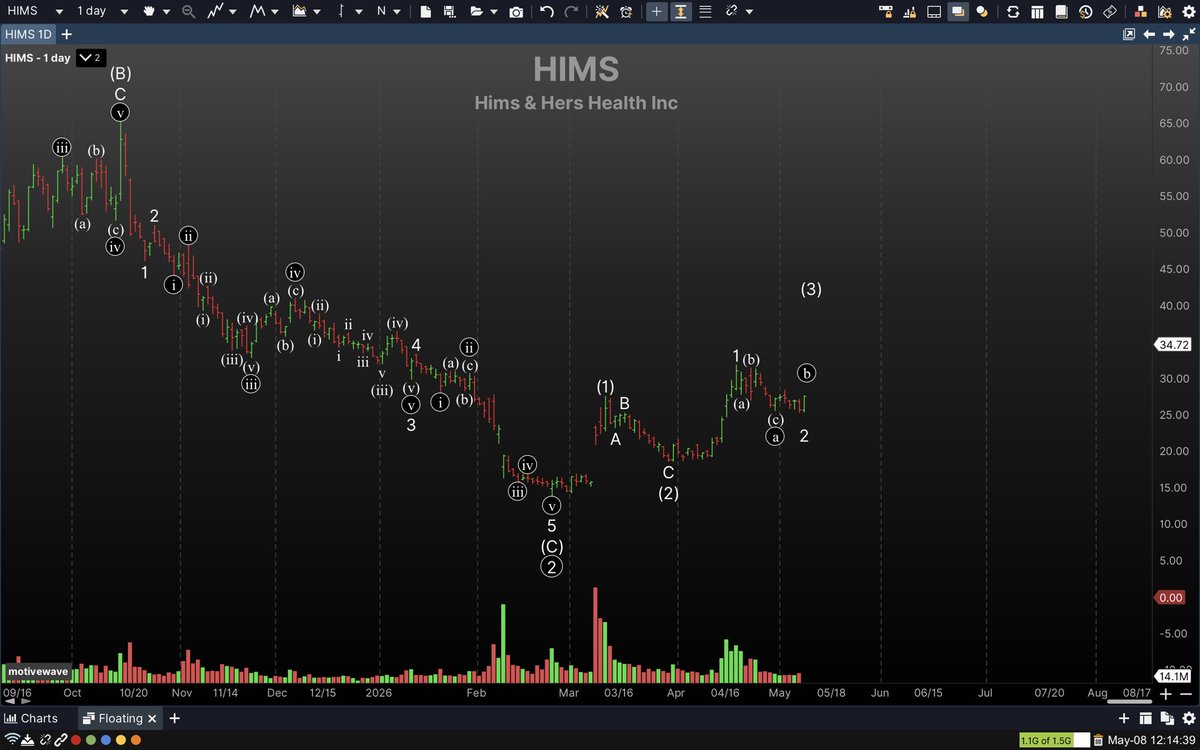Click the bar chart with lock icon

coord(910,12)
